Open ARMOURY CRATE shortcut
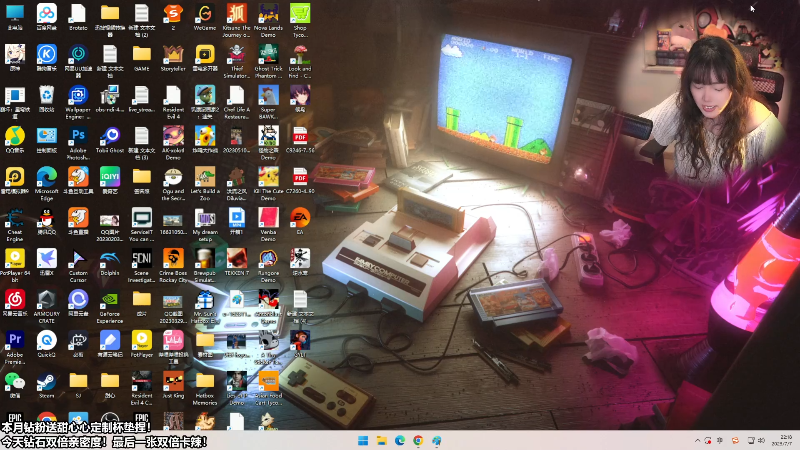 [x=46, y=306]
